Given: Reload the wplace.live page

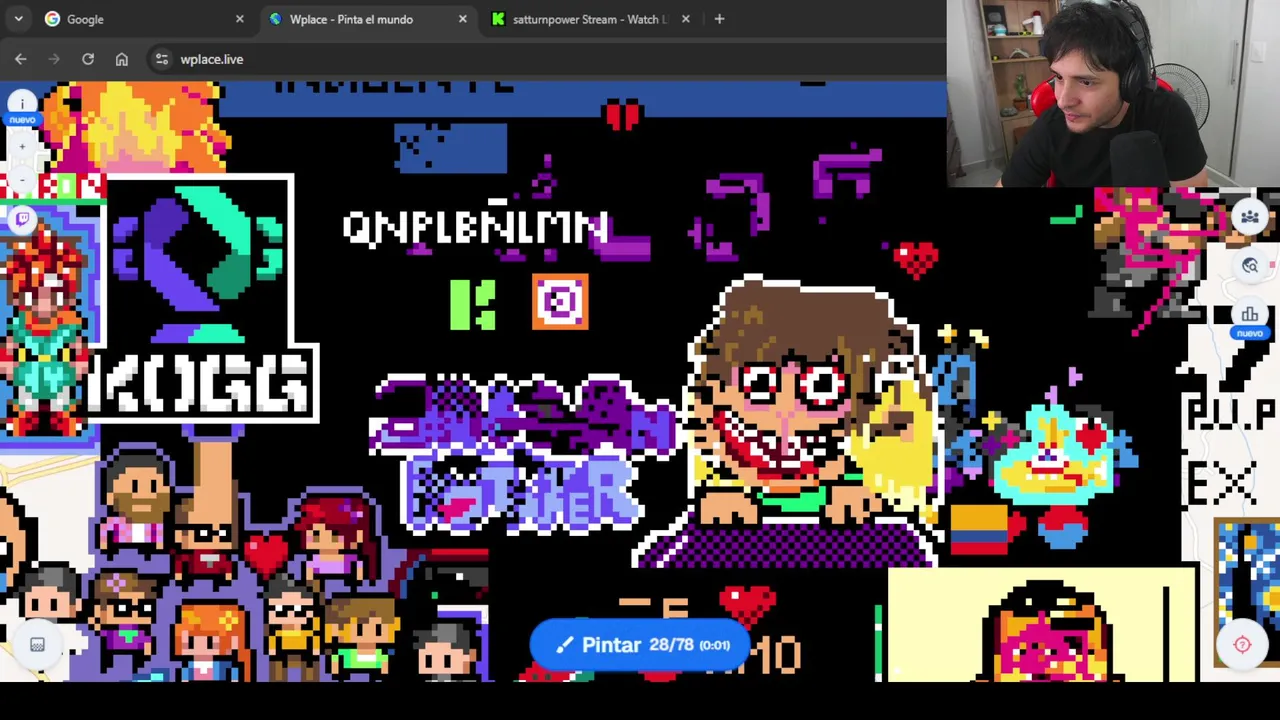Looking at the screenshot, I should (88, 59).
